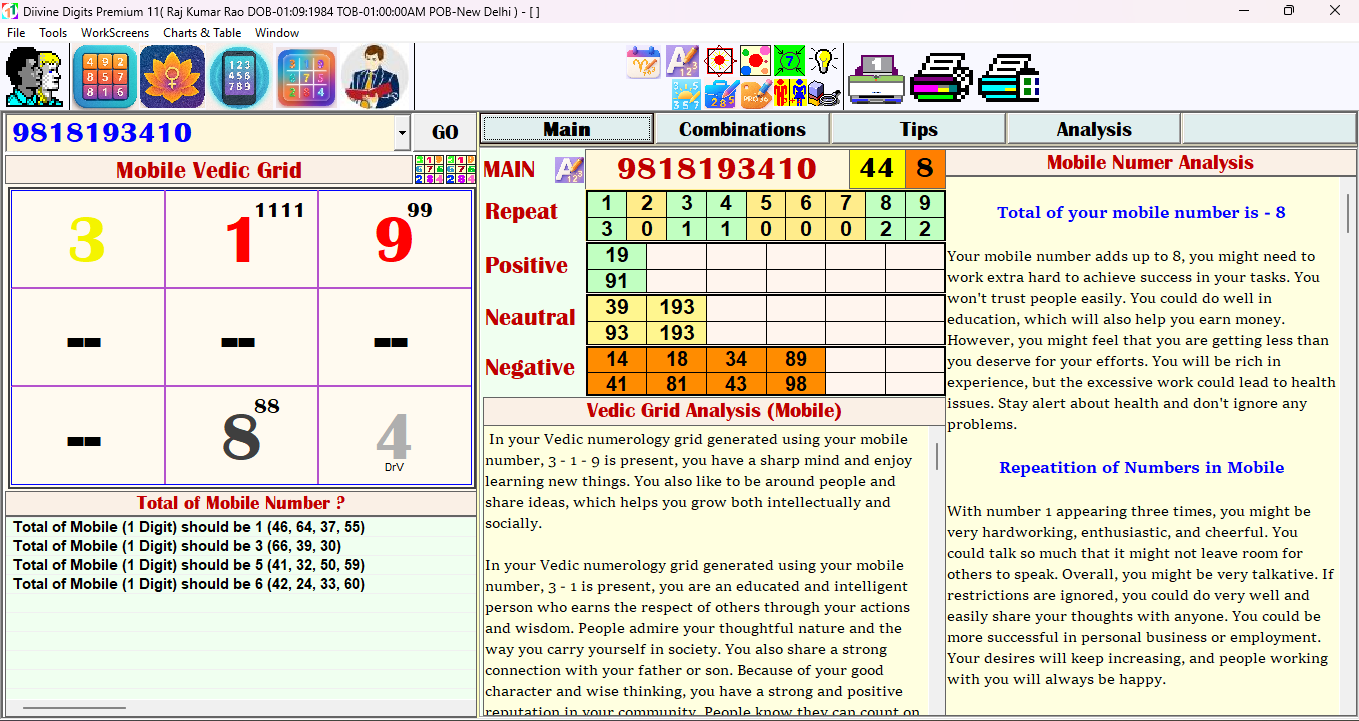The height and width of the screenshot is (721, 1359).
Task: Click the light bulb tips icon
Action: 822,60
